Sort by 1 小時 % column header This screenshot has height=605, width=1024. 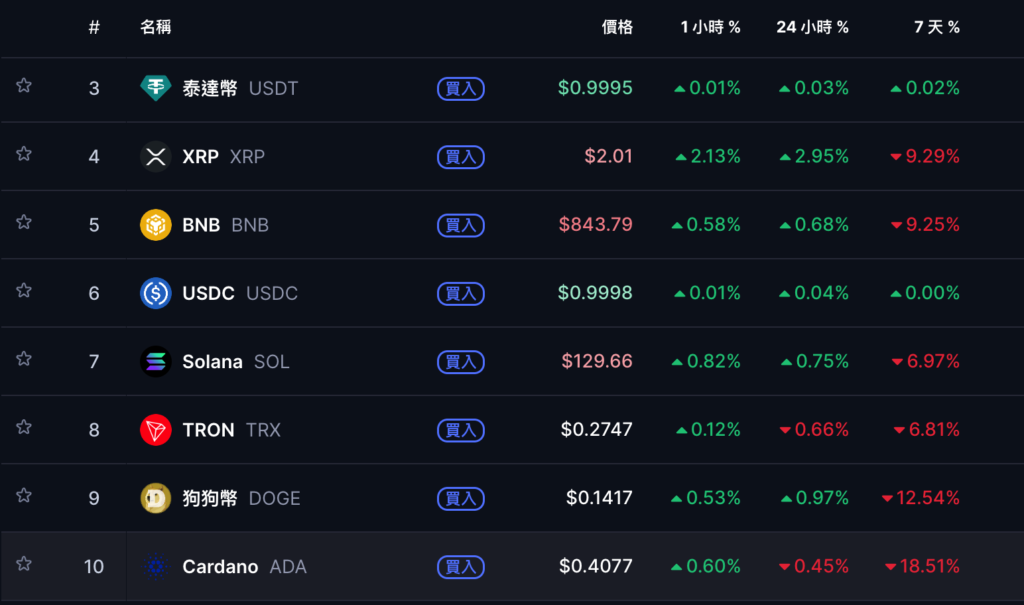(710, 27)
